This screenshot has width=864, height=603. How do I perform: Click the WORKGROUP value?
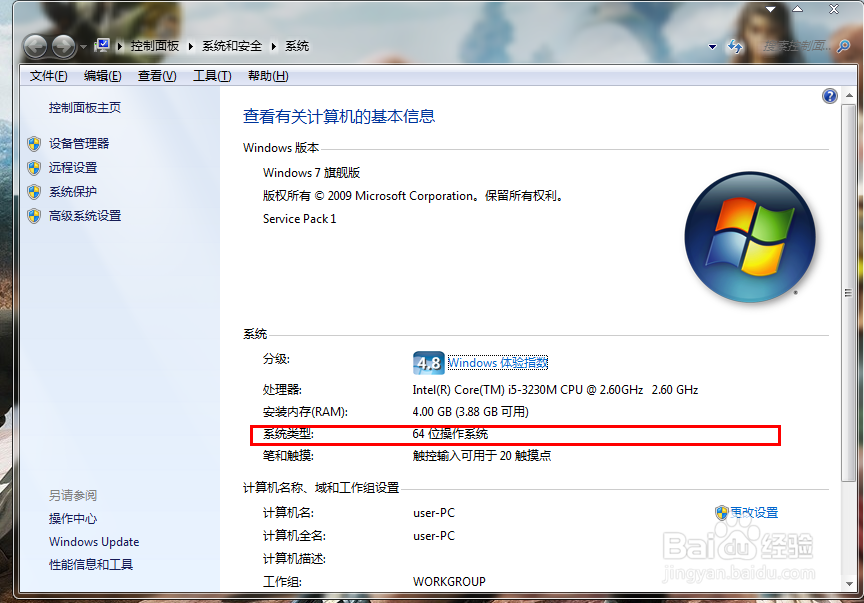tap(449, 582)
